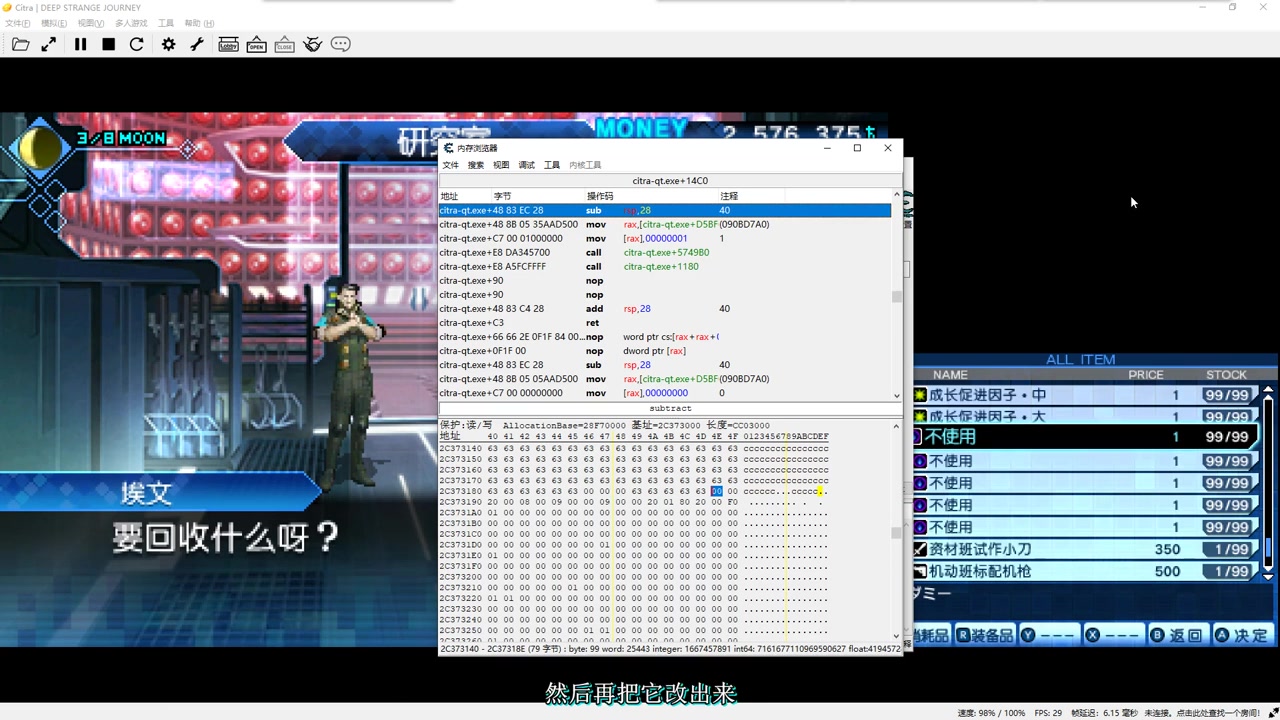
Task: Open Citra 工具 menu
Action: [166, 23]
